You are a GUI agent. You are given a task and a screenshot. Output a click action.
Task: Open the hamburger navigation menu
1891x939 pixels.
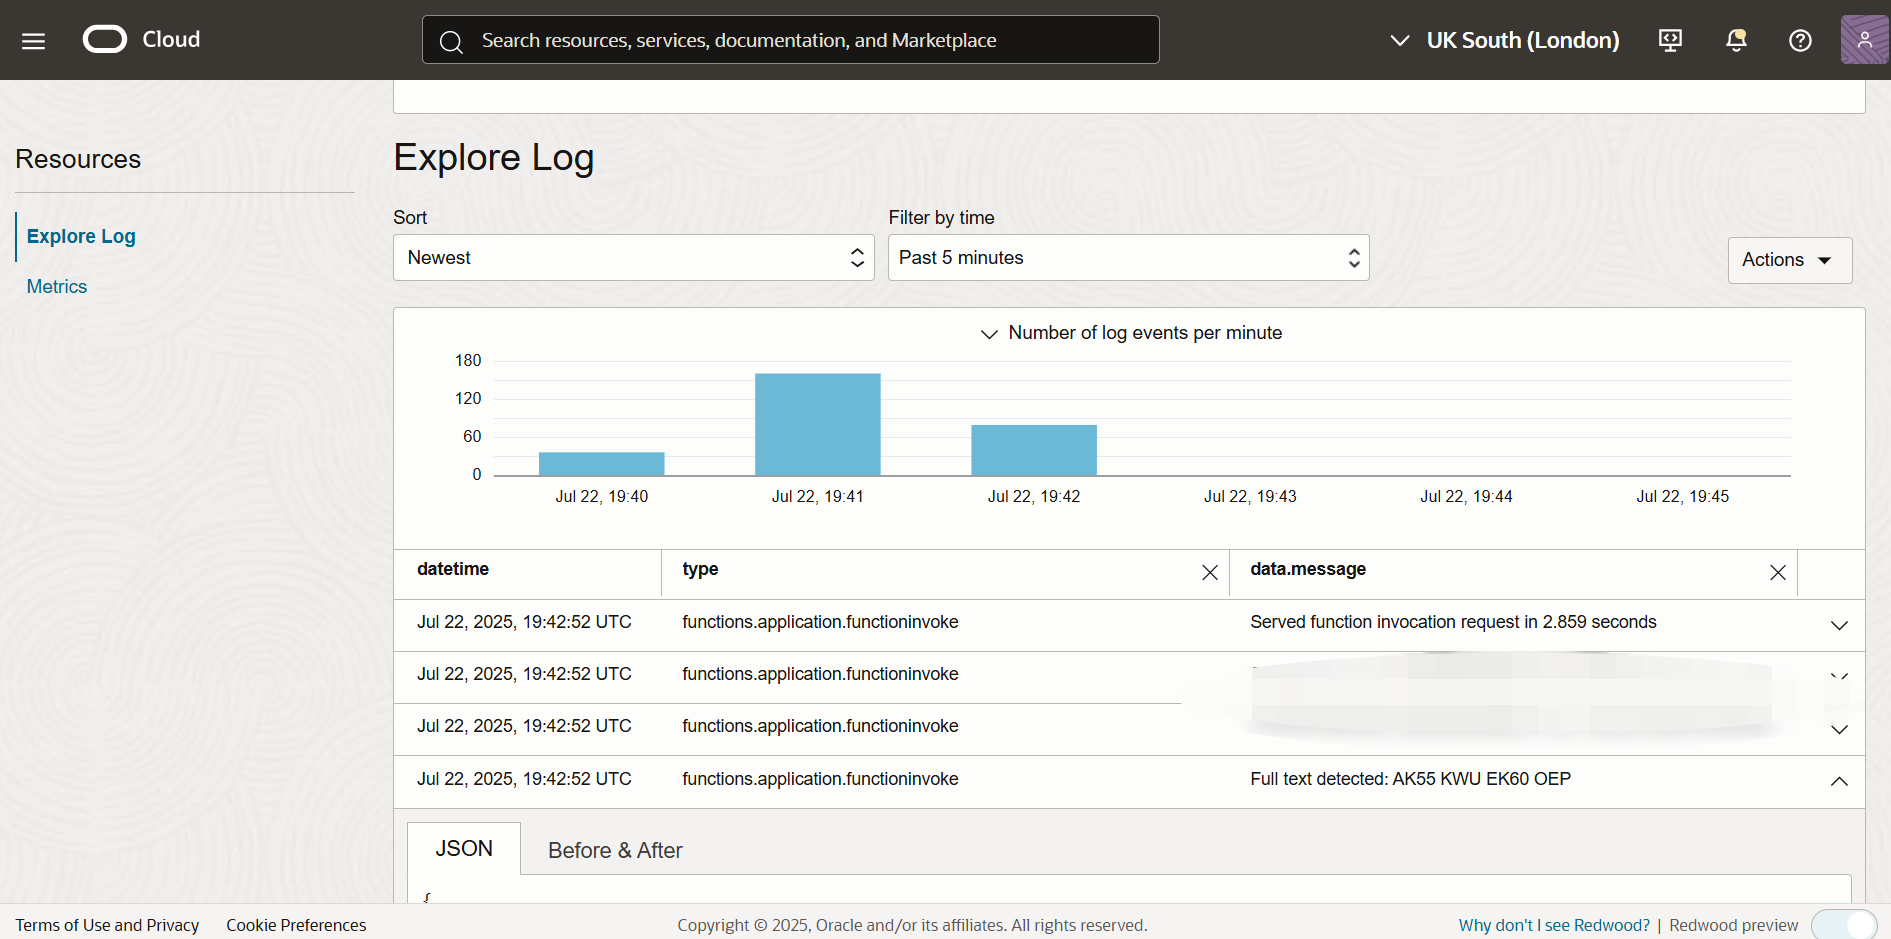tap(33, 41)
